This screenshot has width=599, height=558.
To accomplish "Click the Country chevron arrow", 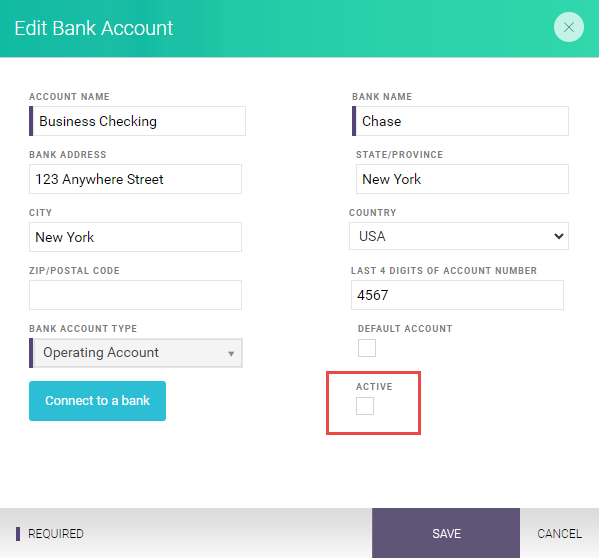I will coord(559,236).
